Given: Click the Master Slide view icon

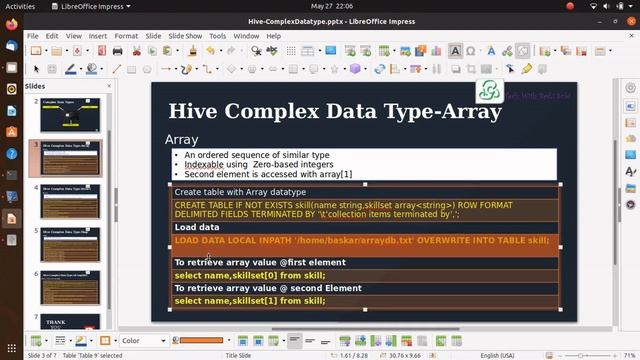Looking at the screenshot, I should click(331, 51).
